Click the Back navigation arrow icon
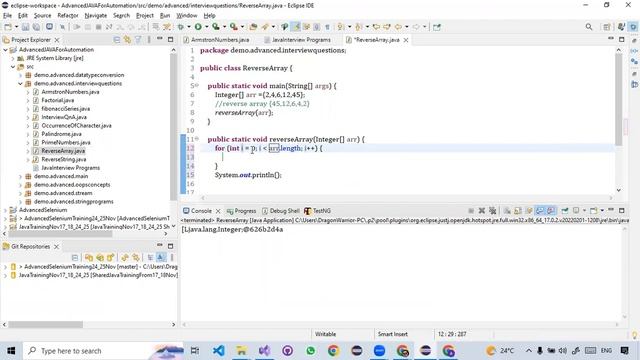The image size is (640, 360). point(398,27)
